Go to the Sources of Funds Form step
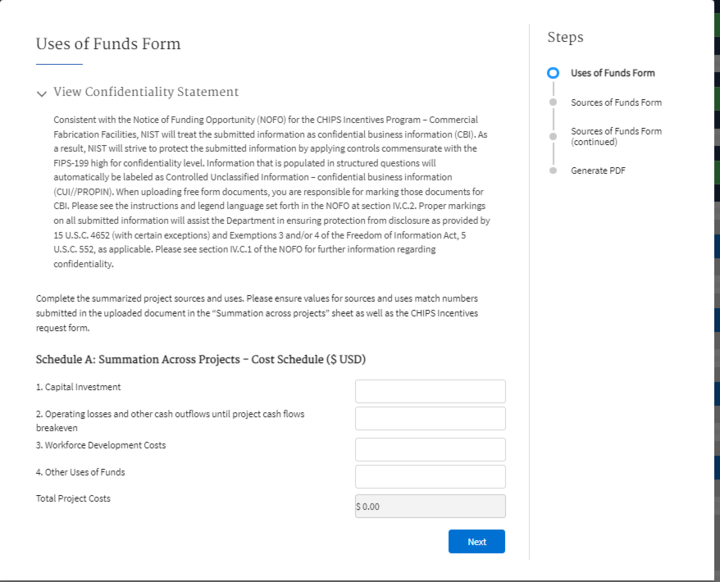The image size is (720, 582). coord(616,102)
